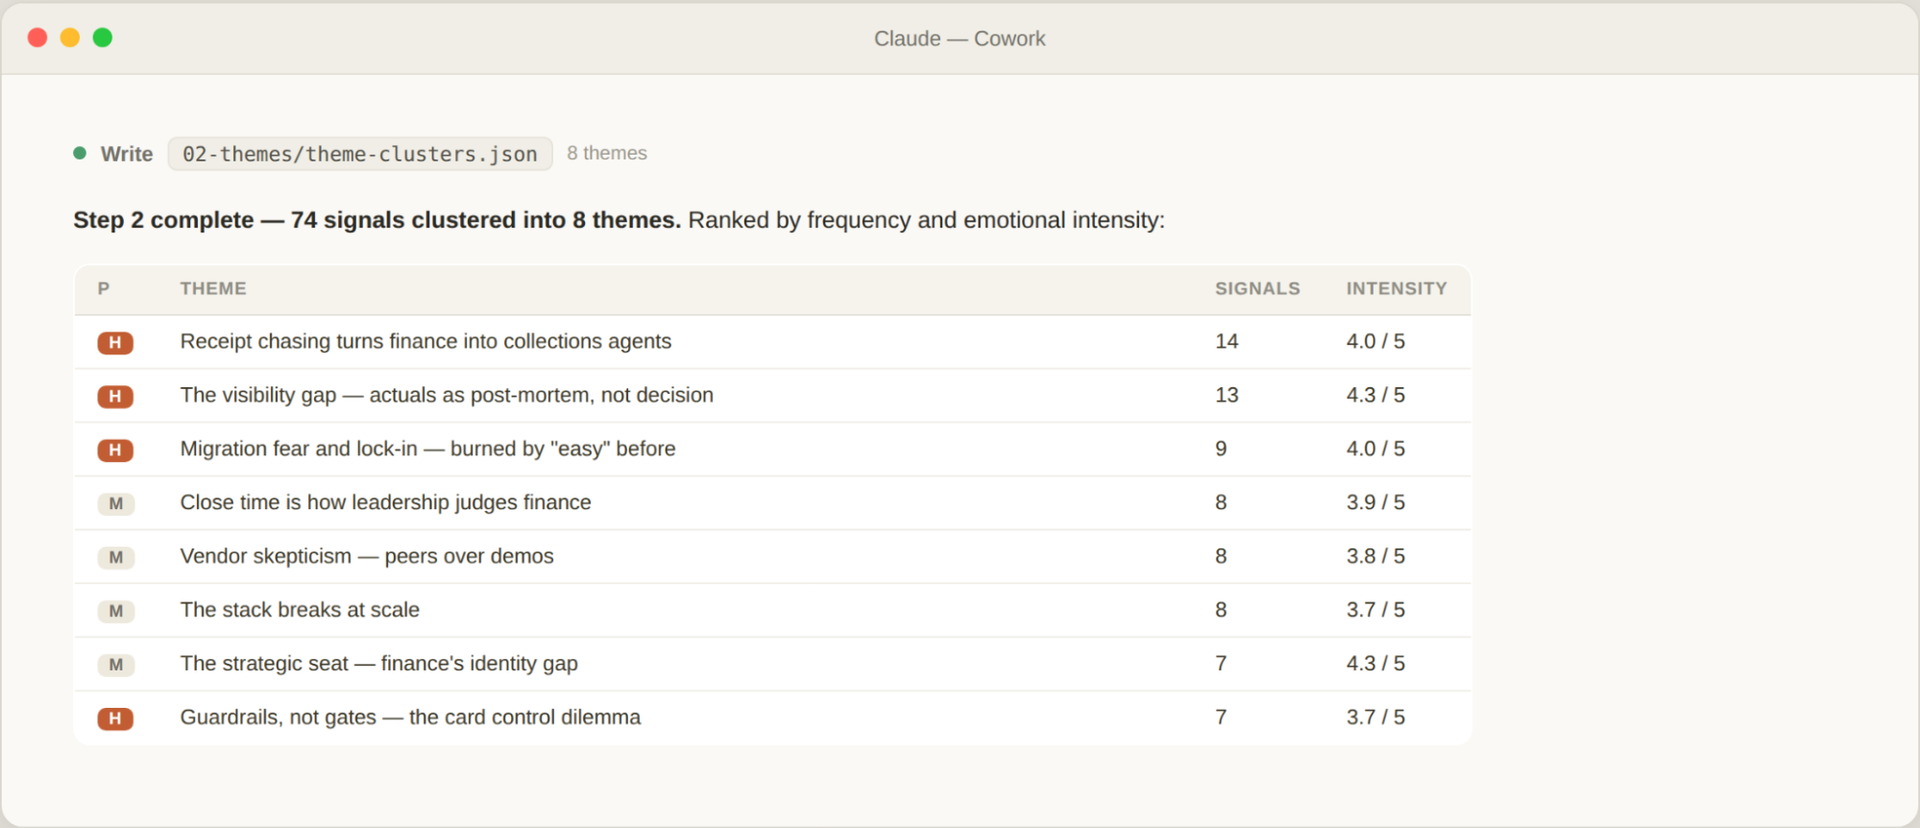1920x828 pixels.
Task: Click intensity 4.0 / 5 for Receipt chasing
Action: tap(1376, 341)
